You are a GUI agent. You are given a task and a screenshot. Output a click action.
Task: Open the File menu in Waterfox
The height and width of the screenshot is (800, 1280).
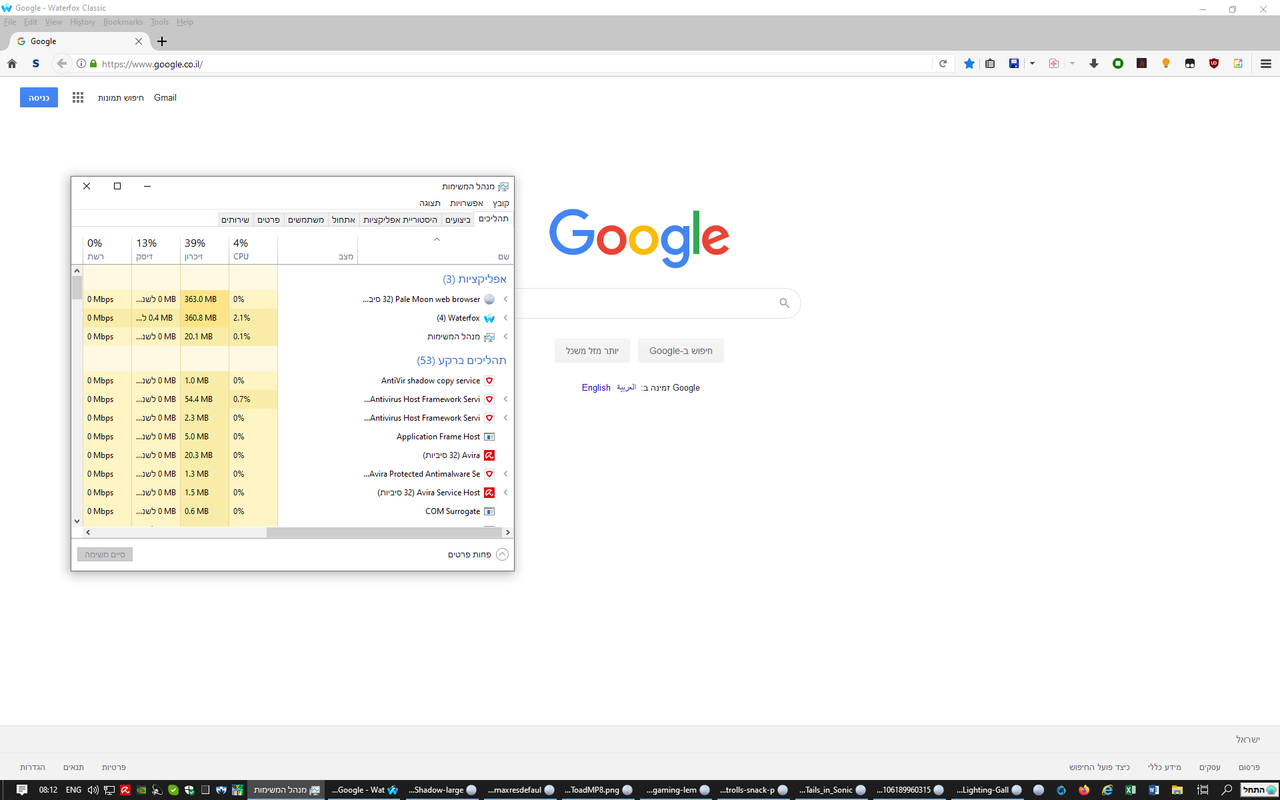tap(10, 21)
